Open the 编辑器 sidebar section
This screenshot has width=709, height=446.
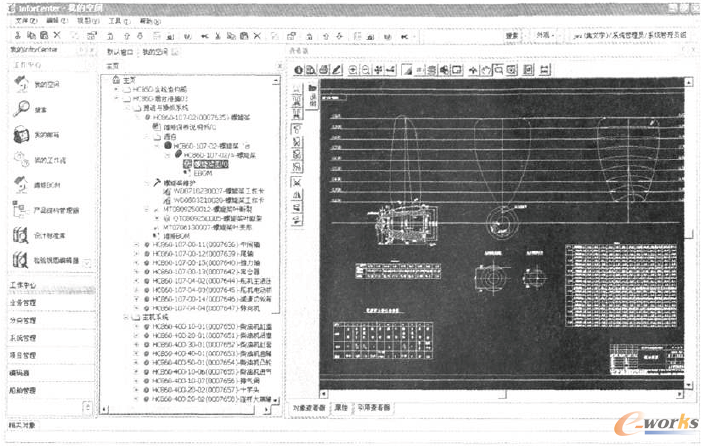click(x=51, y=373)
